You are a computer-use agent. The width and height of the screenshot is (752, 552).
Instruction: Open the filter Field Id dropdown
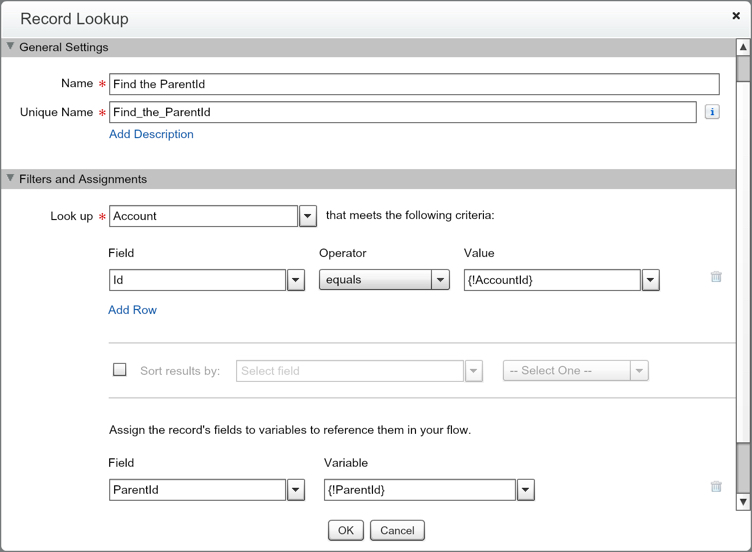pyautogui.click(x=296, y=281)
